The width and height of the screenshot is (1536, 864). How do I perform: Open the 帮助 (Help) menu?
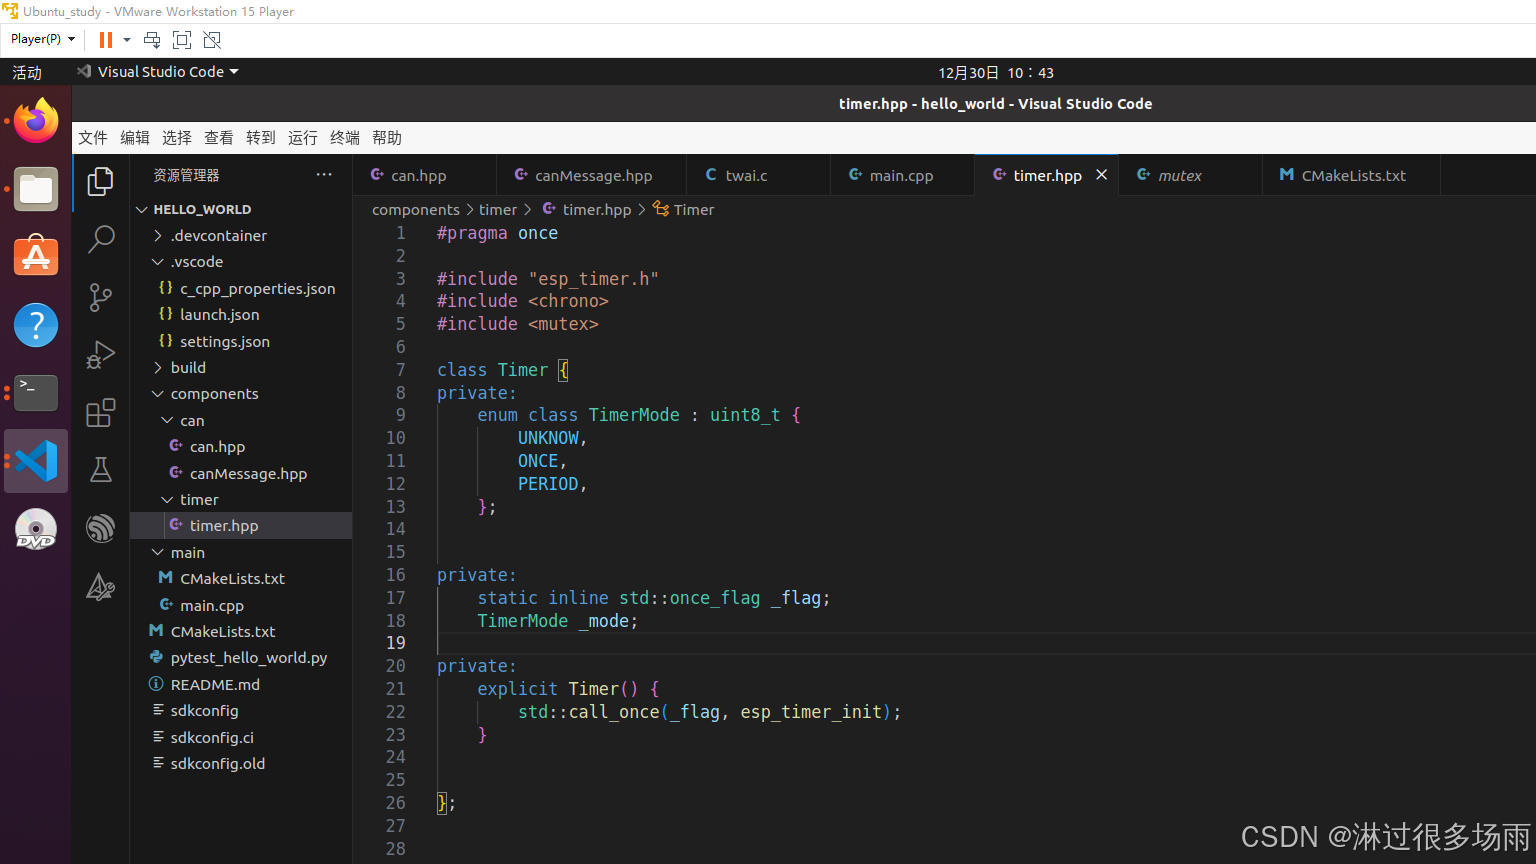click(x=387, y=138)
